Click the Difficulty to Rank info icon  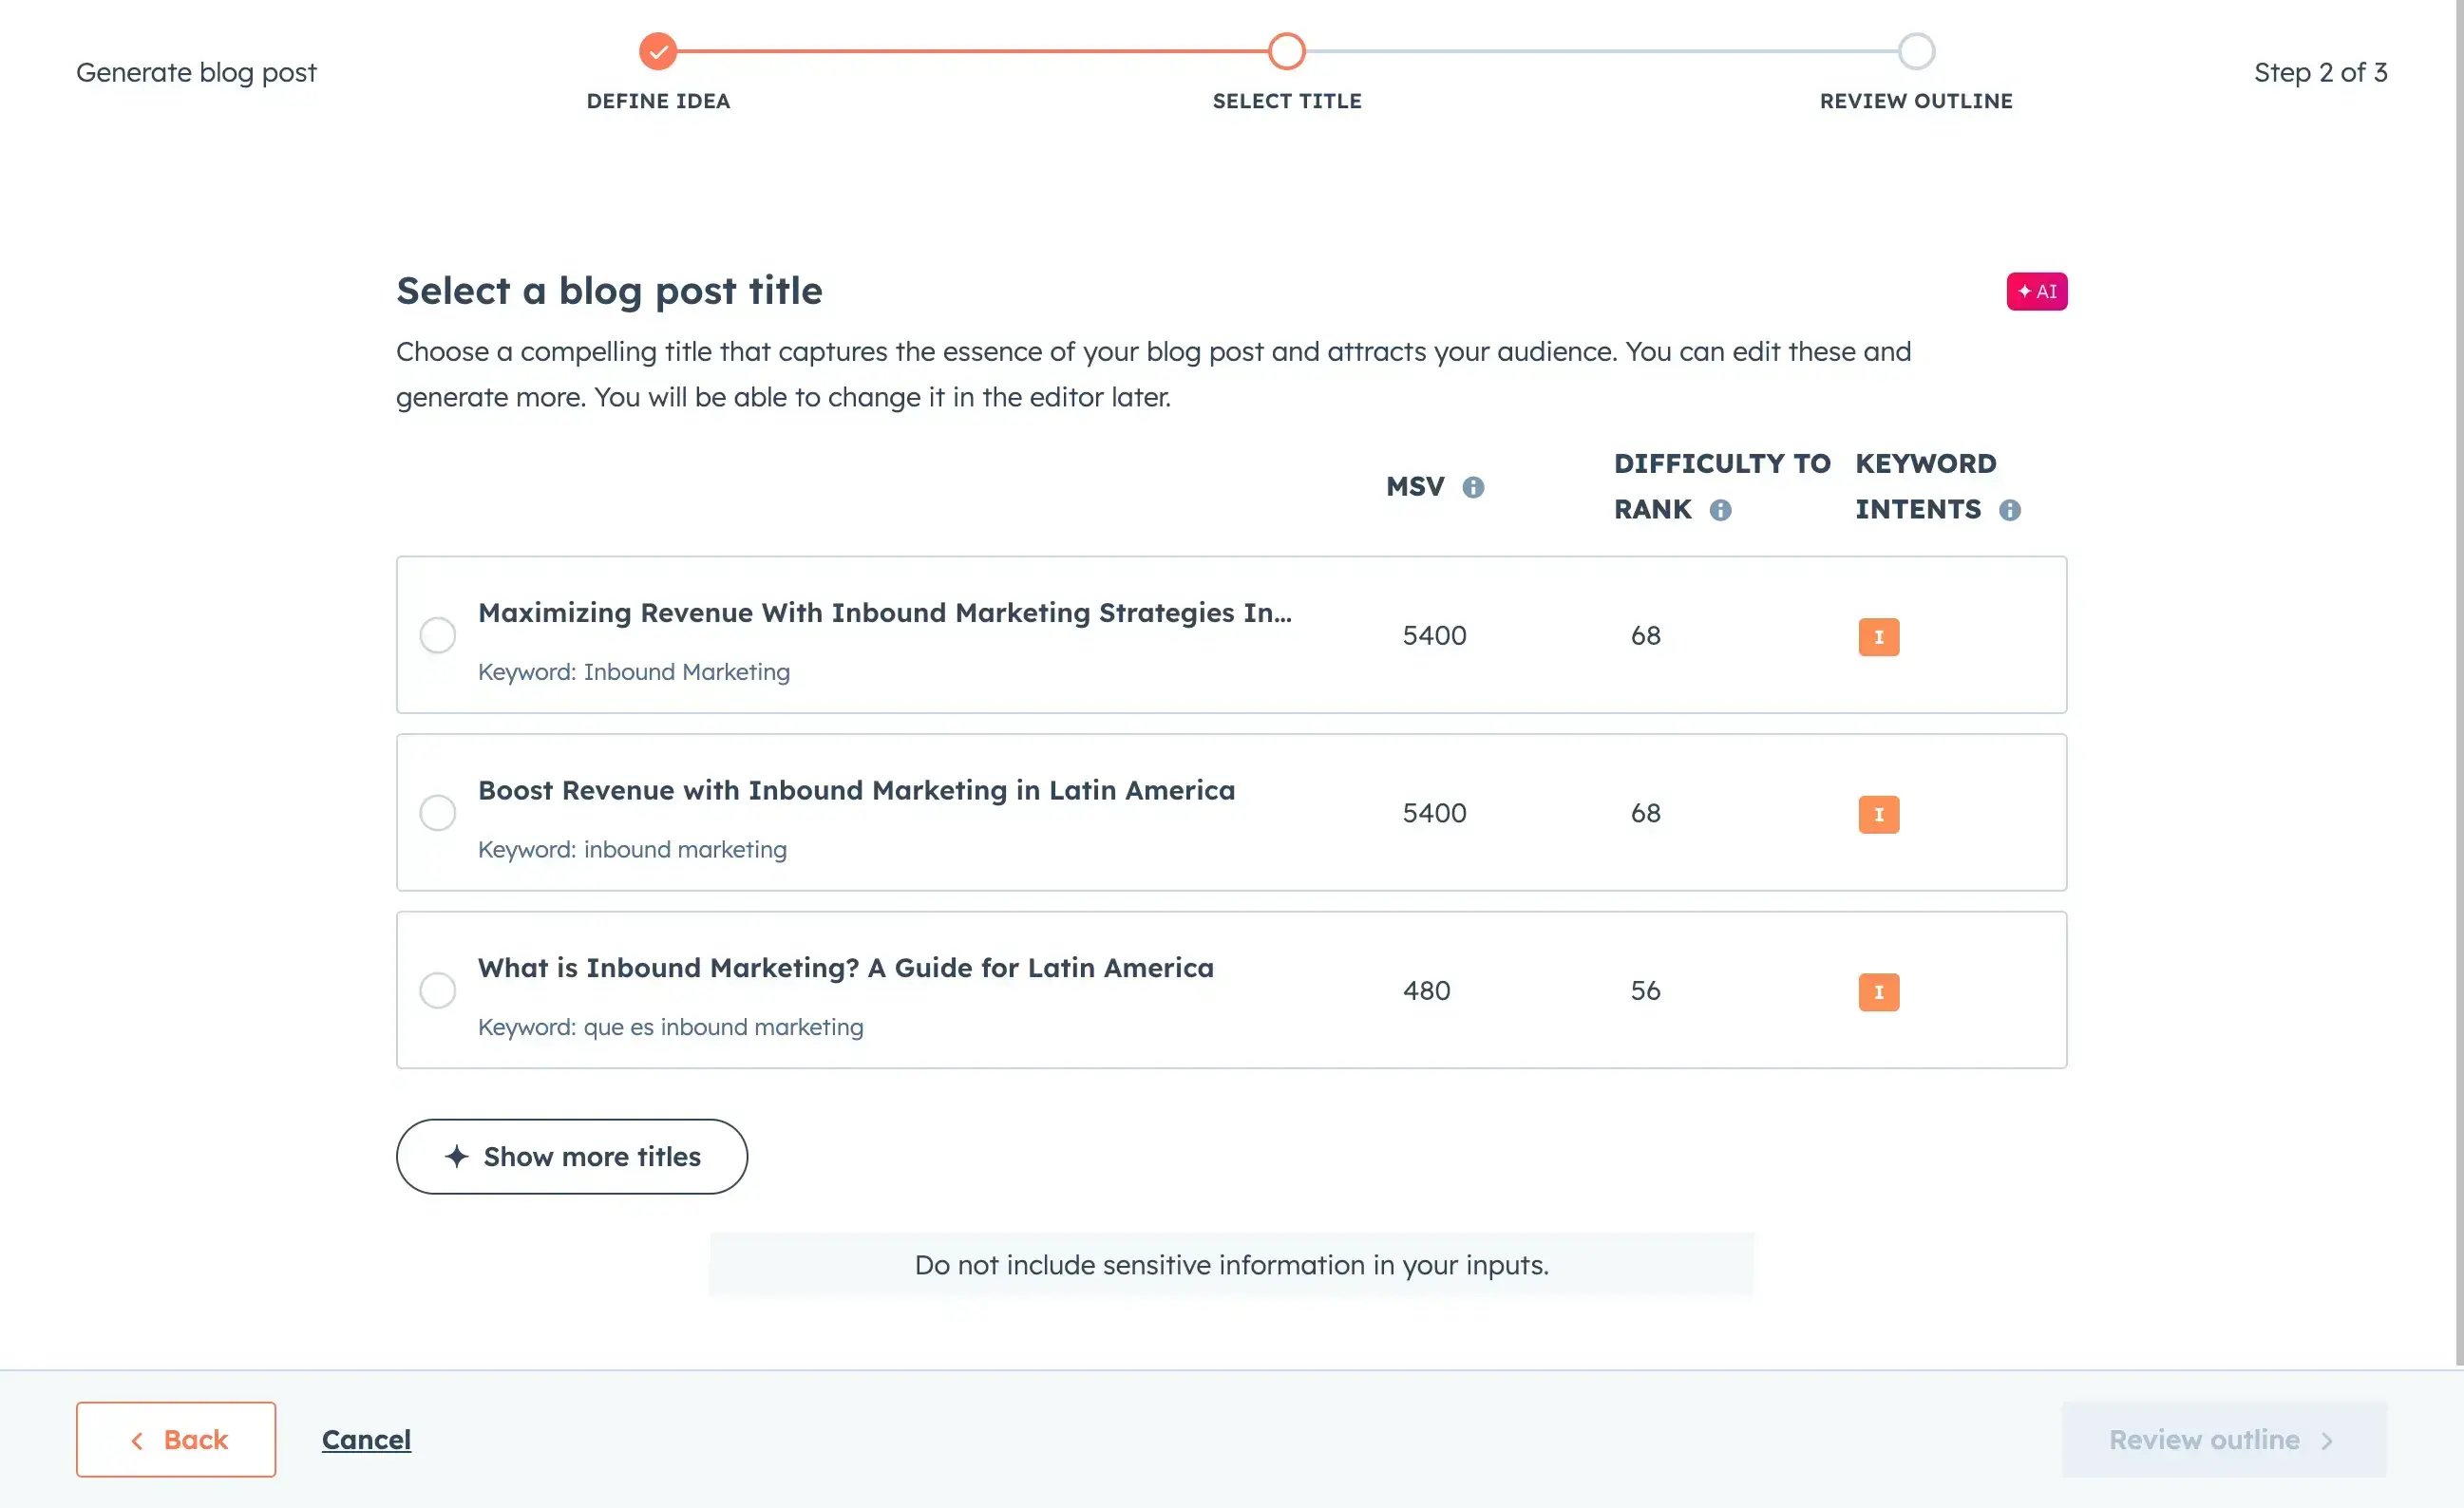coord(1719,510)
